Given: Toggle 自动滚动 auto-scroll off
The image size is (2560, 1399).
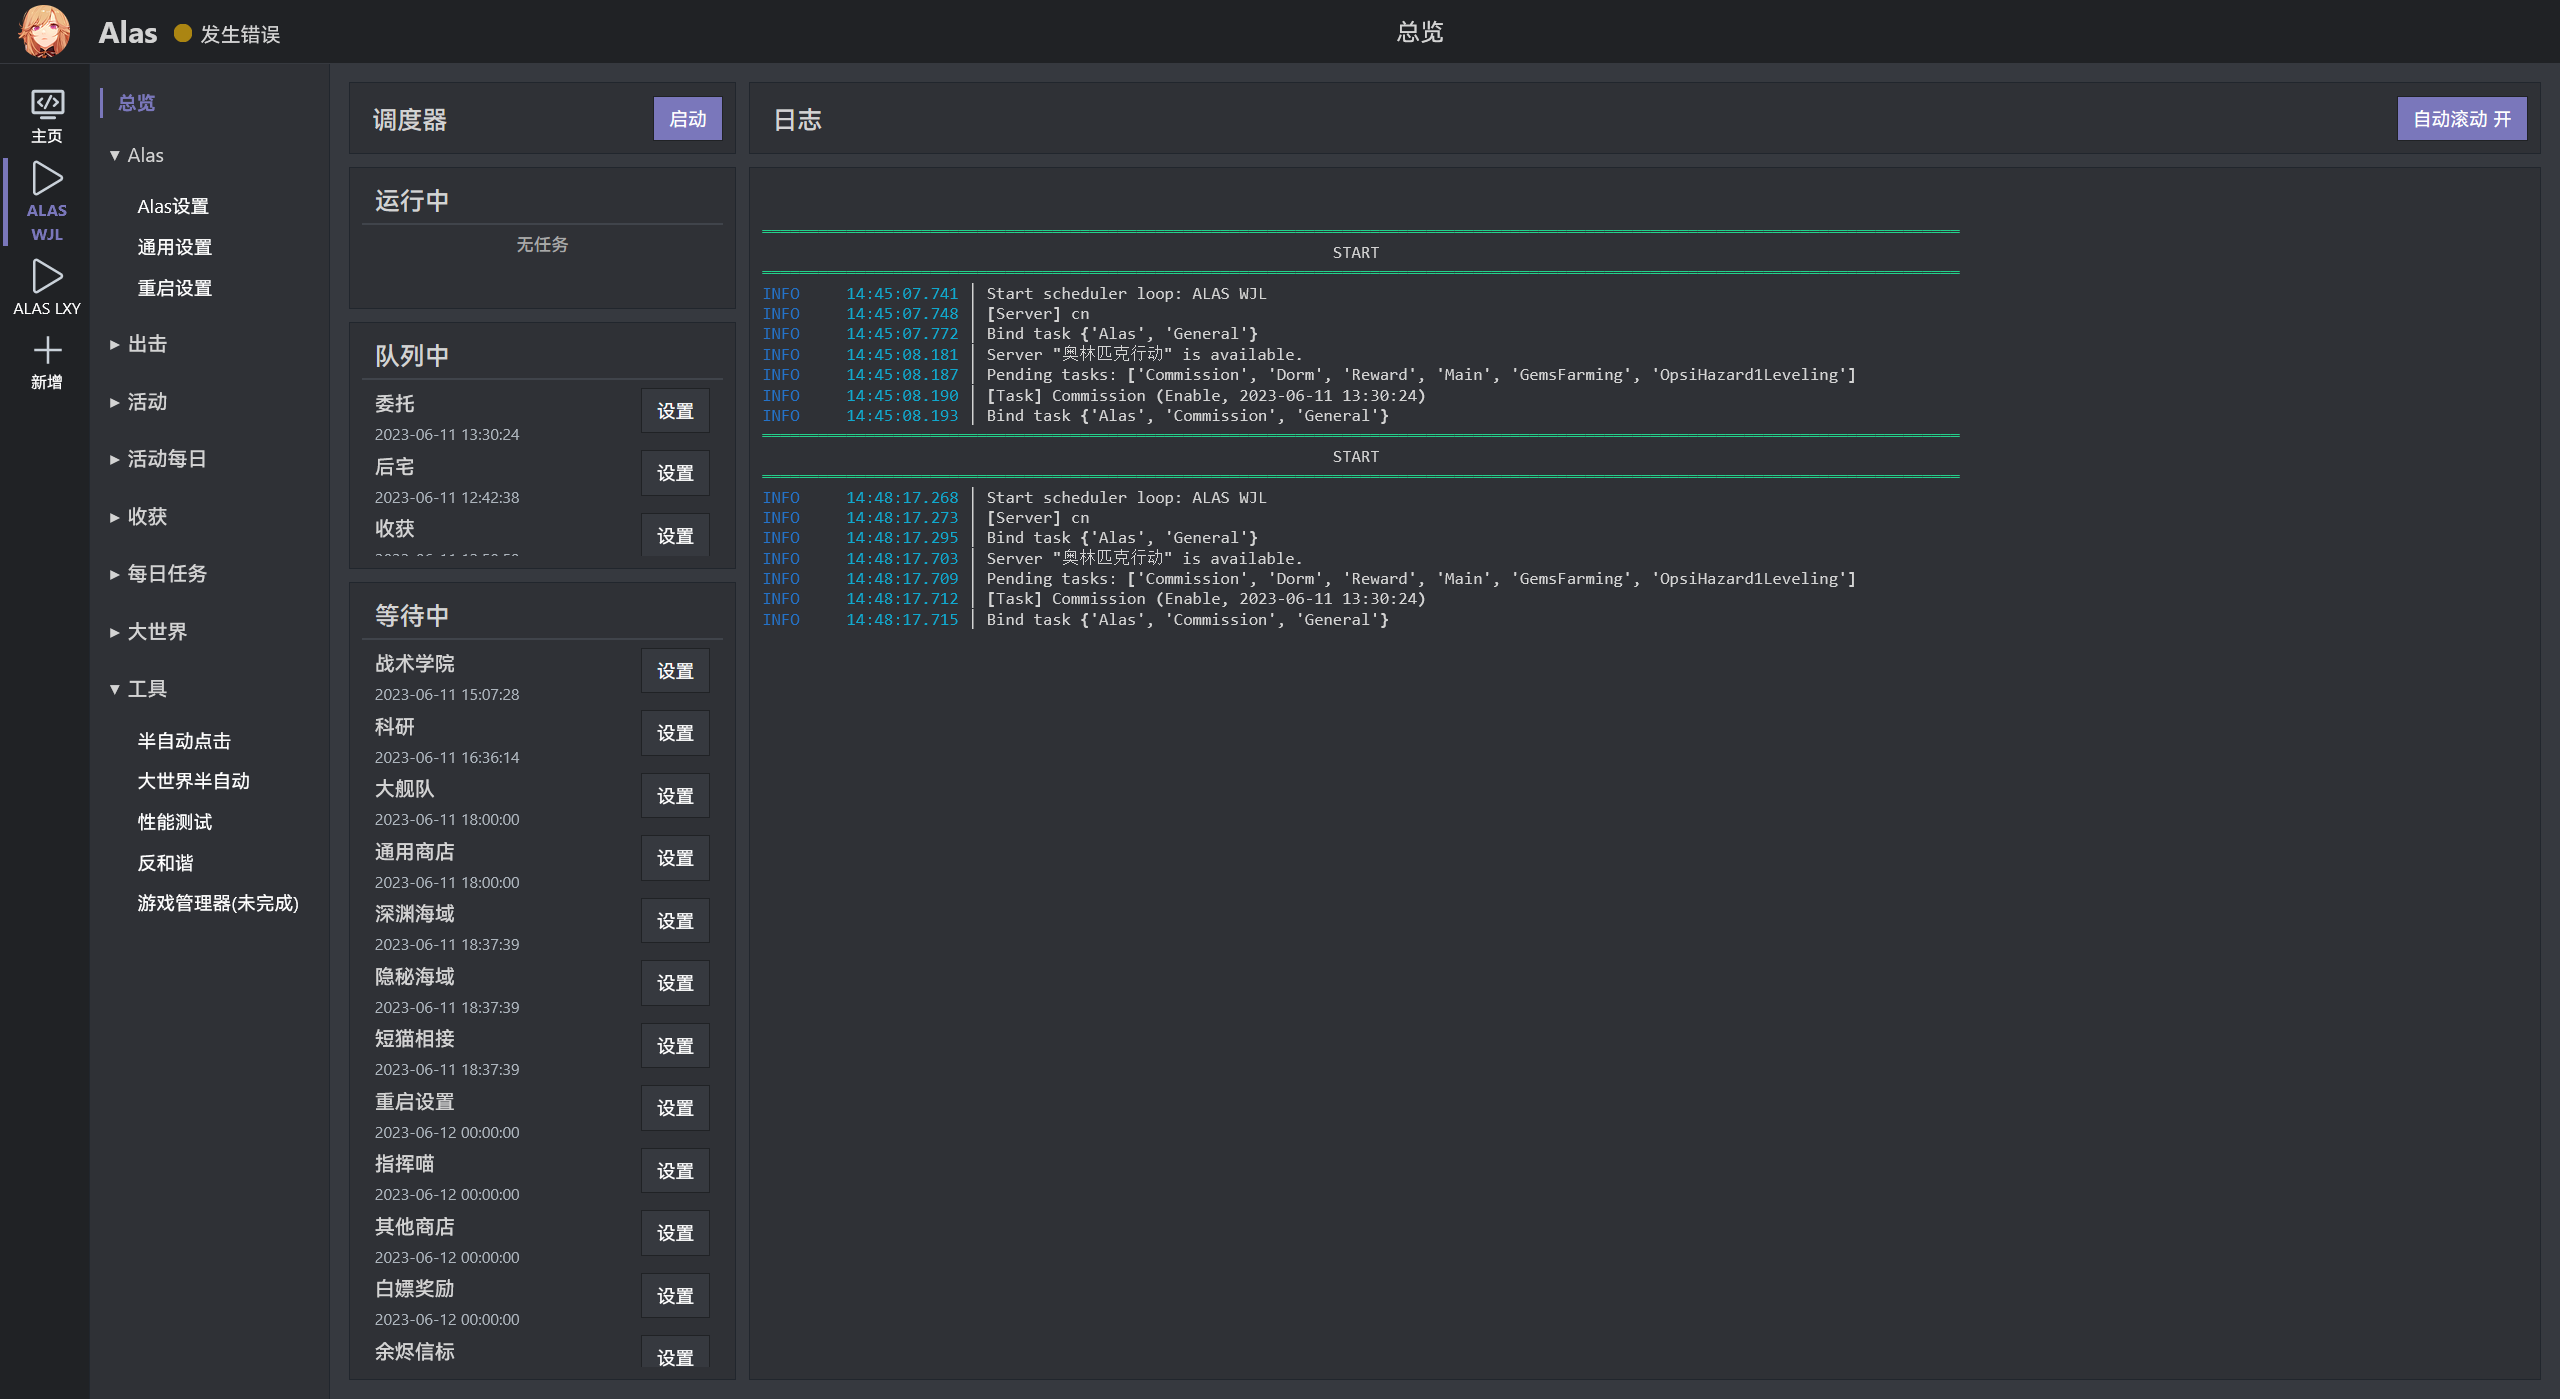Looking at the screenshot, I should (x=2461, y=118).
